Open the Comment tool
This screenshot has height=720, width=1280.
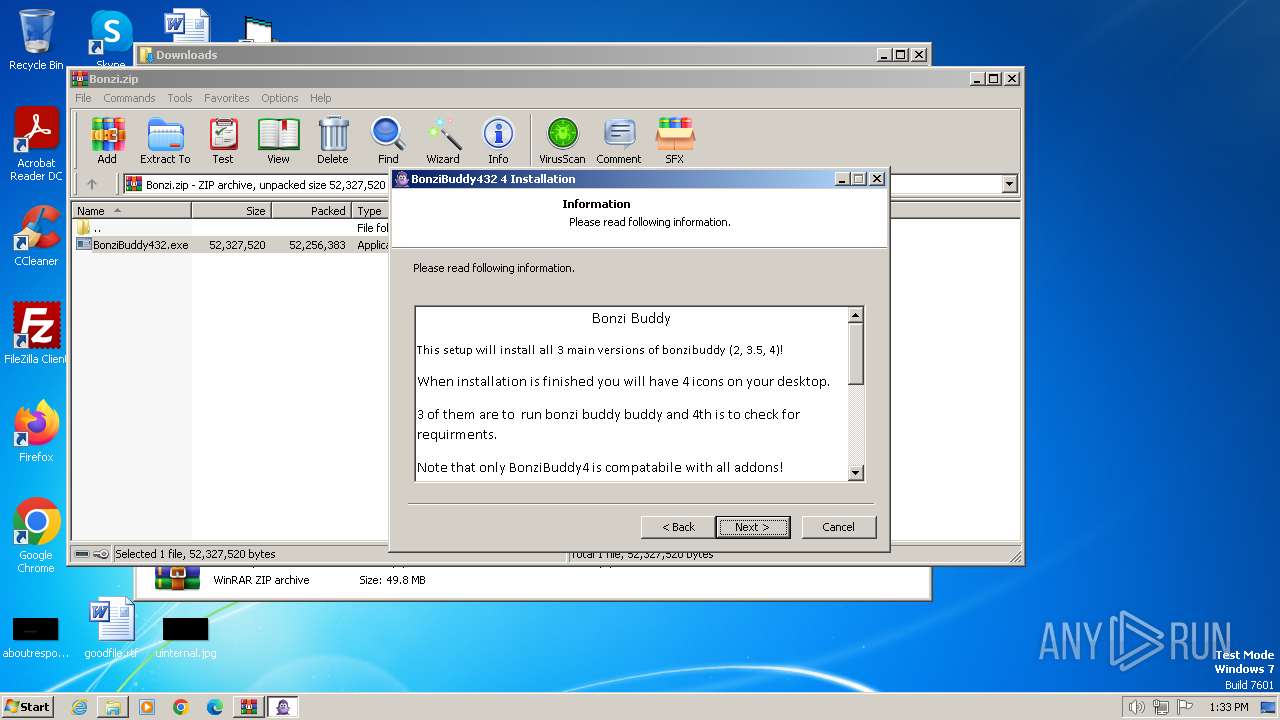(619, 140)
